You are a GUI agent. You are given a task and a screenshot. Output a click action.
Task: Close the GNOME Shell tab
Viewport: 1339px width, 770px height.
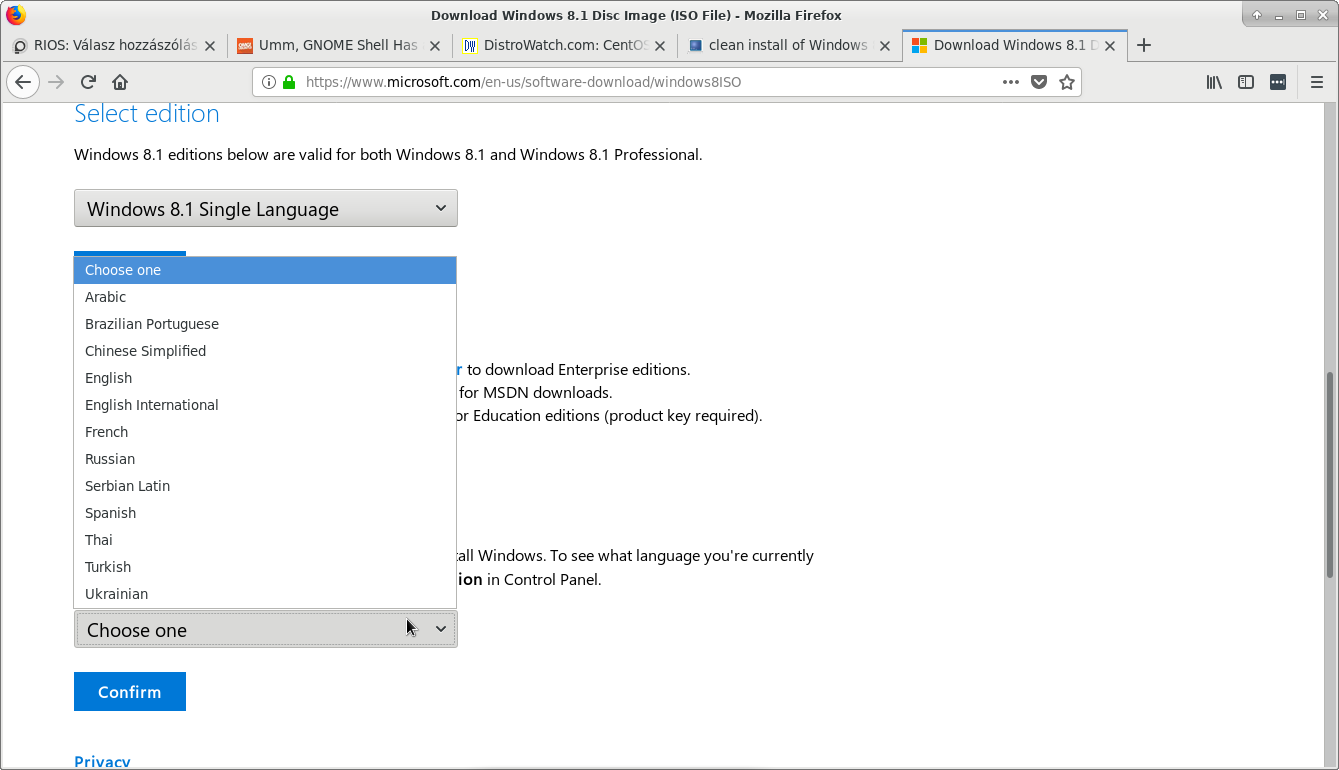pos(434,45)
